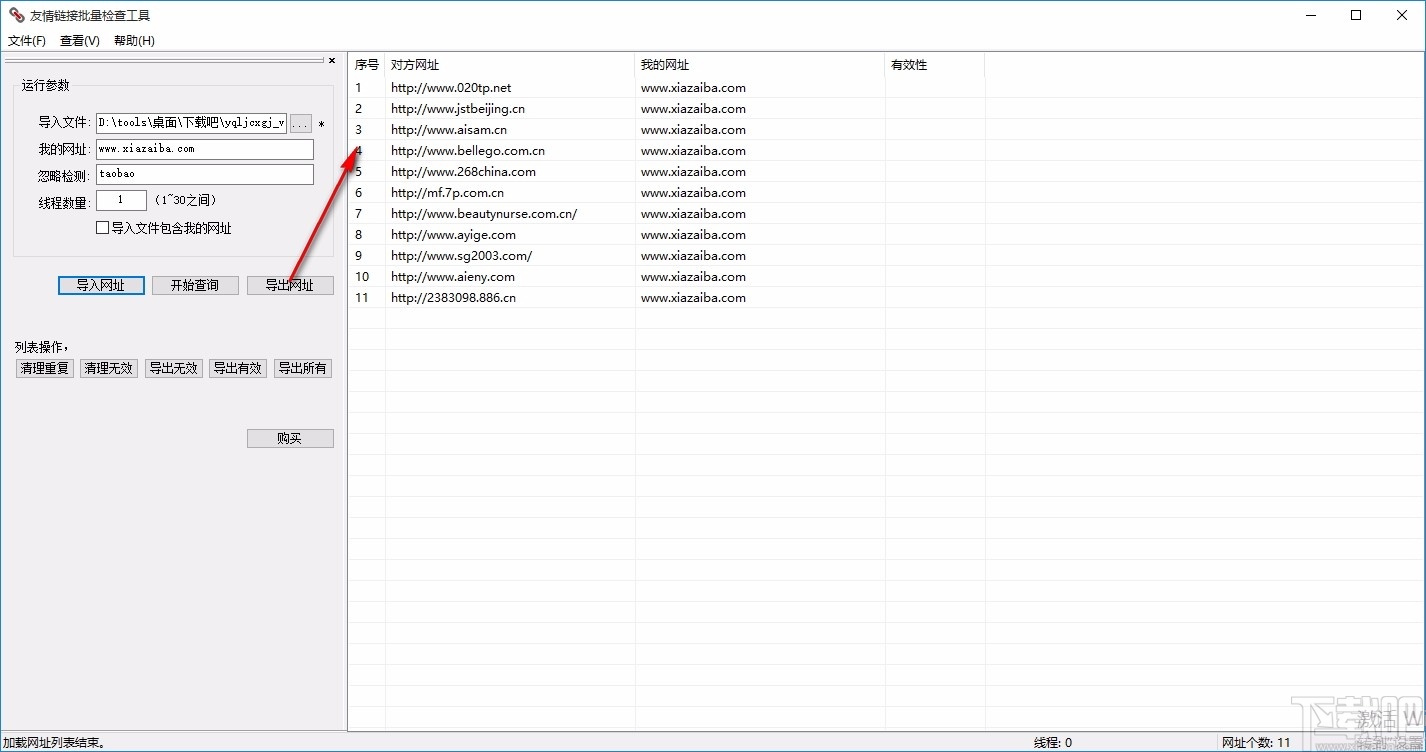Click the 忽略检测 input field
This screenshot has height=752, width=1426.
tap(205, 174)
